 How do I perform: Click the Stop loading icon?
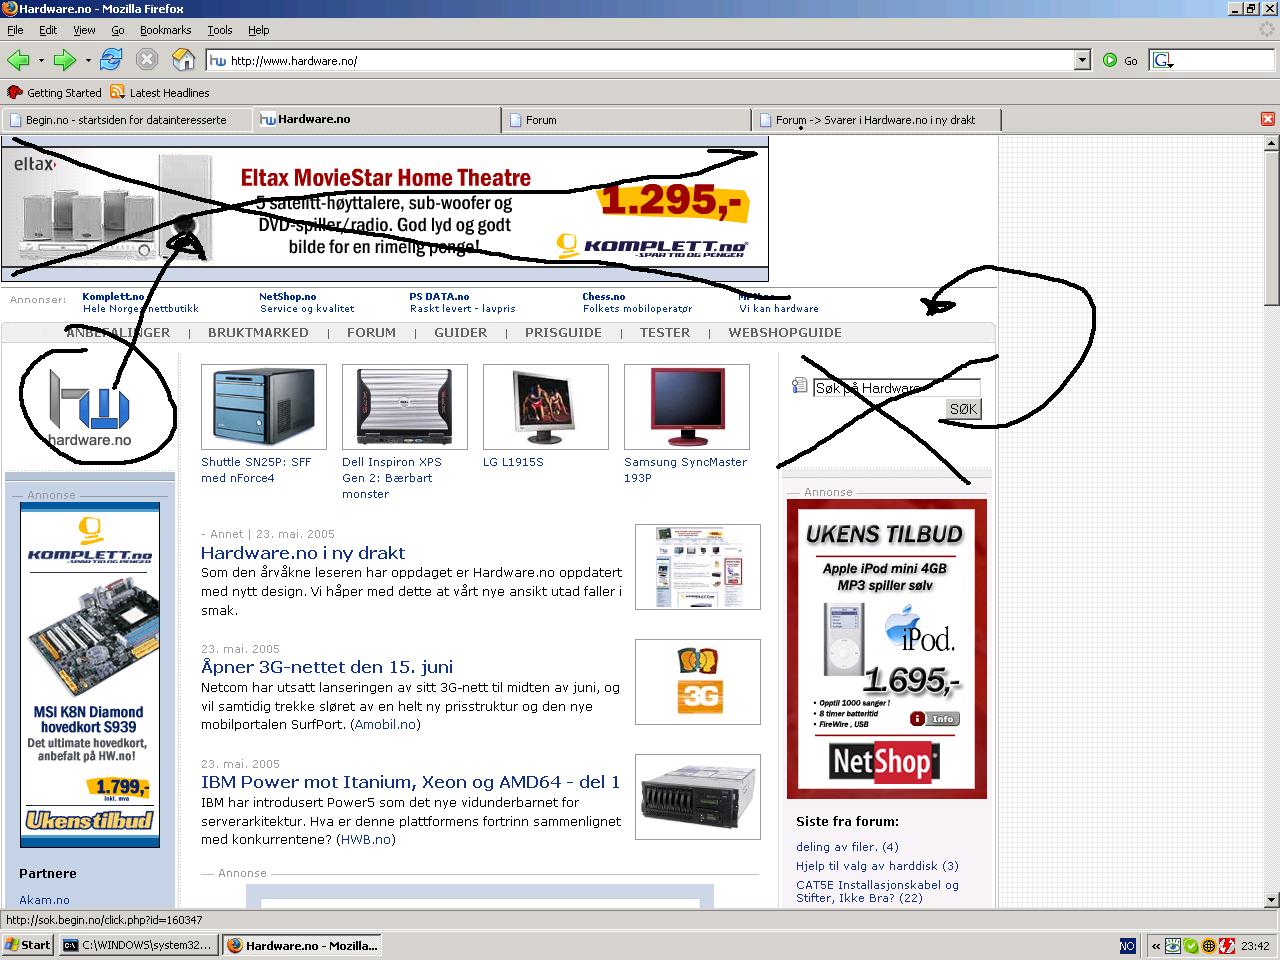(x=147, y=60)
